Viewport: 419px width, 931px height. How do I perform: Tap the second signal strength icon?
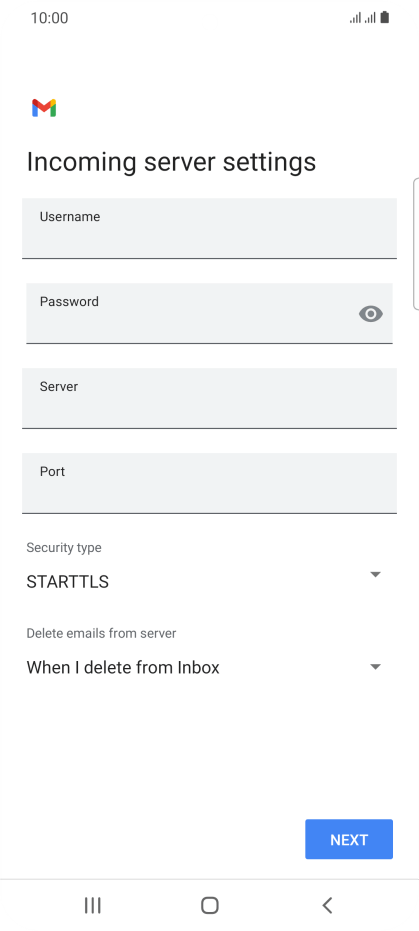pos(370,18)
